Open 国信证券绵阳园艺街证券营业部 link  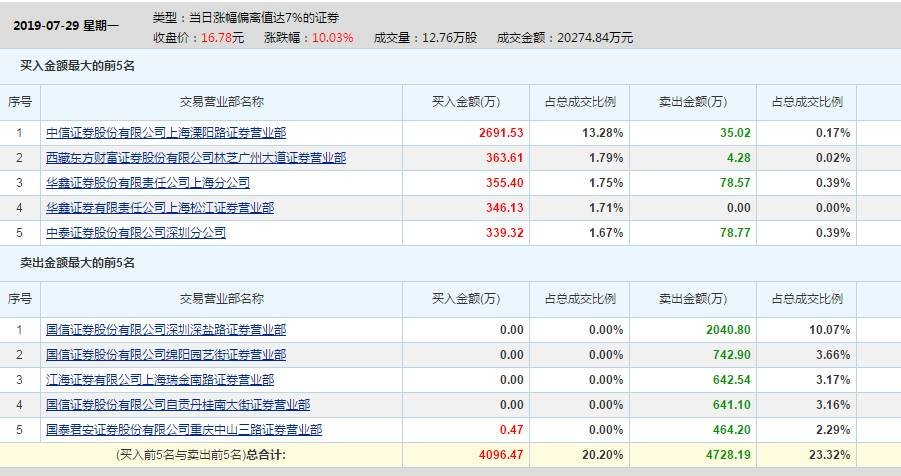(166, 355)
